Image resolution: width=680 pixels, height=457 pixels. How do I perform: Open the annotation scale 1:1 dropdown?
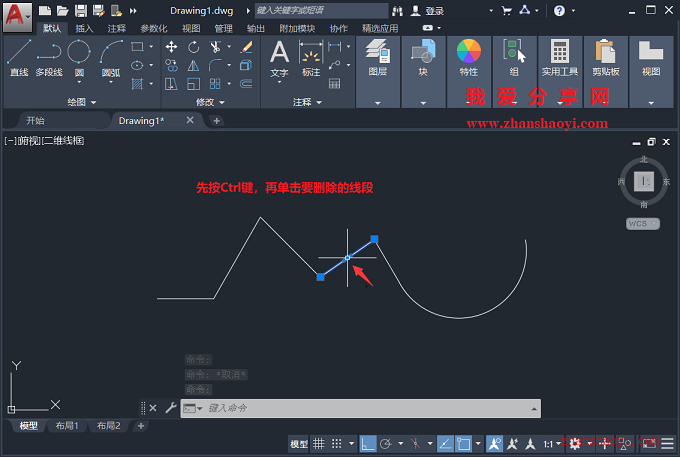[x=552, y=444]
